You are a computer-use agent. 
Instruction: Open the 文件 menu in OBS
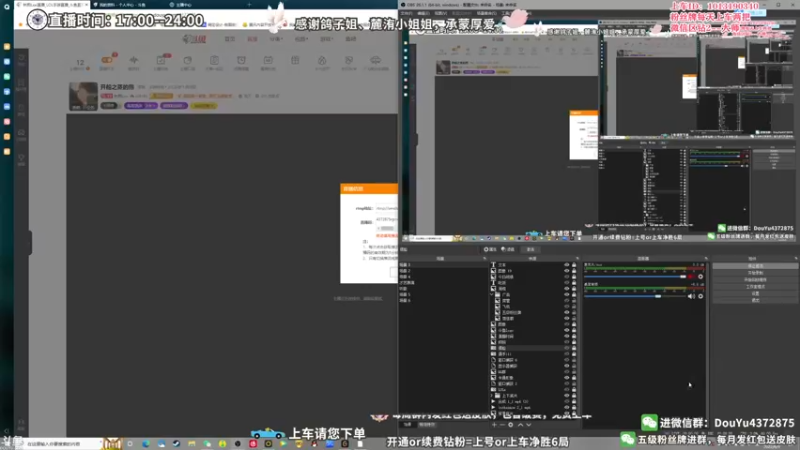pos(407,13)
